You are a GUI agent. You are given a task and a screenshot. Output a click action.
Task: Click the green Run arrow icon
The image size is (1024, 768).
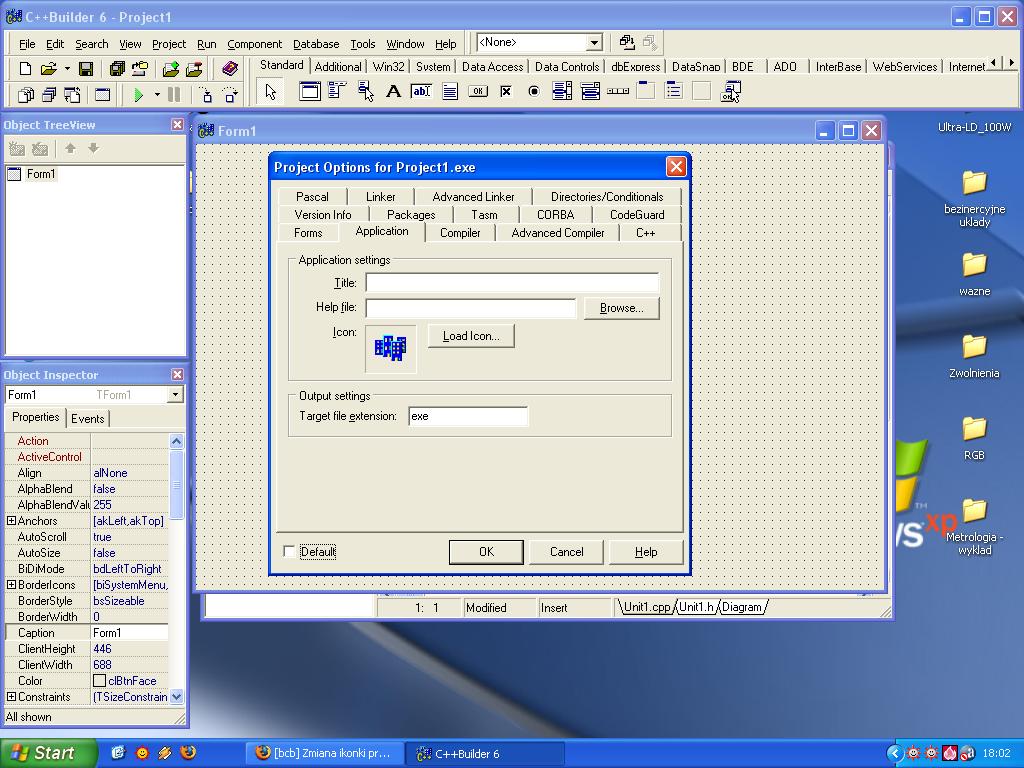point(138,95)
